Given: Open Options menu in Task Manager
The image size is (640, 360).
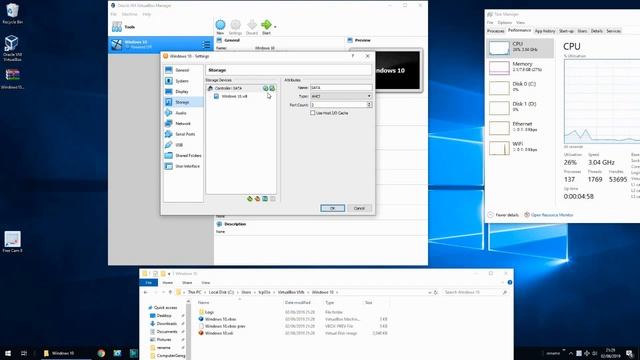Looking at the screenshot, I should tap(504, 22).
